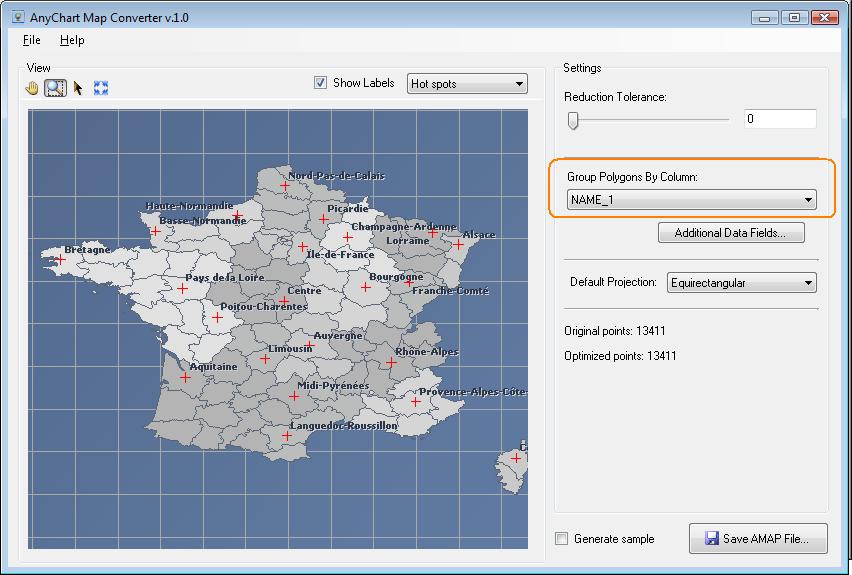852x575 pixels.
Task: Activate the zoom rectangle tool
Action: [x=55, y=88]
